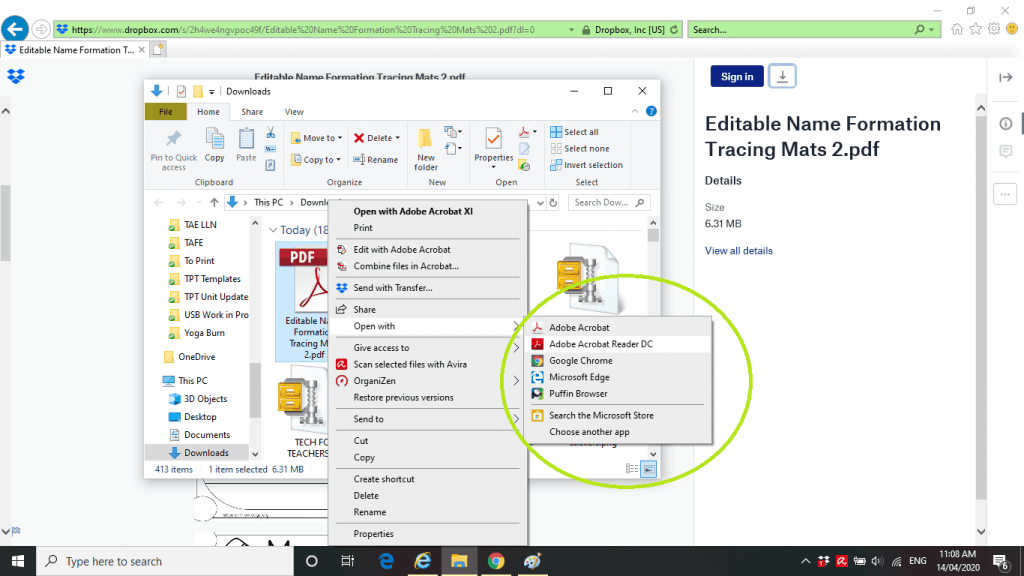Click Explorer help question mark icon
The image size is (1024, 576).
[x=651, y=111]
